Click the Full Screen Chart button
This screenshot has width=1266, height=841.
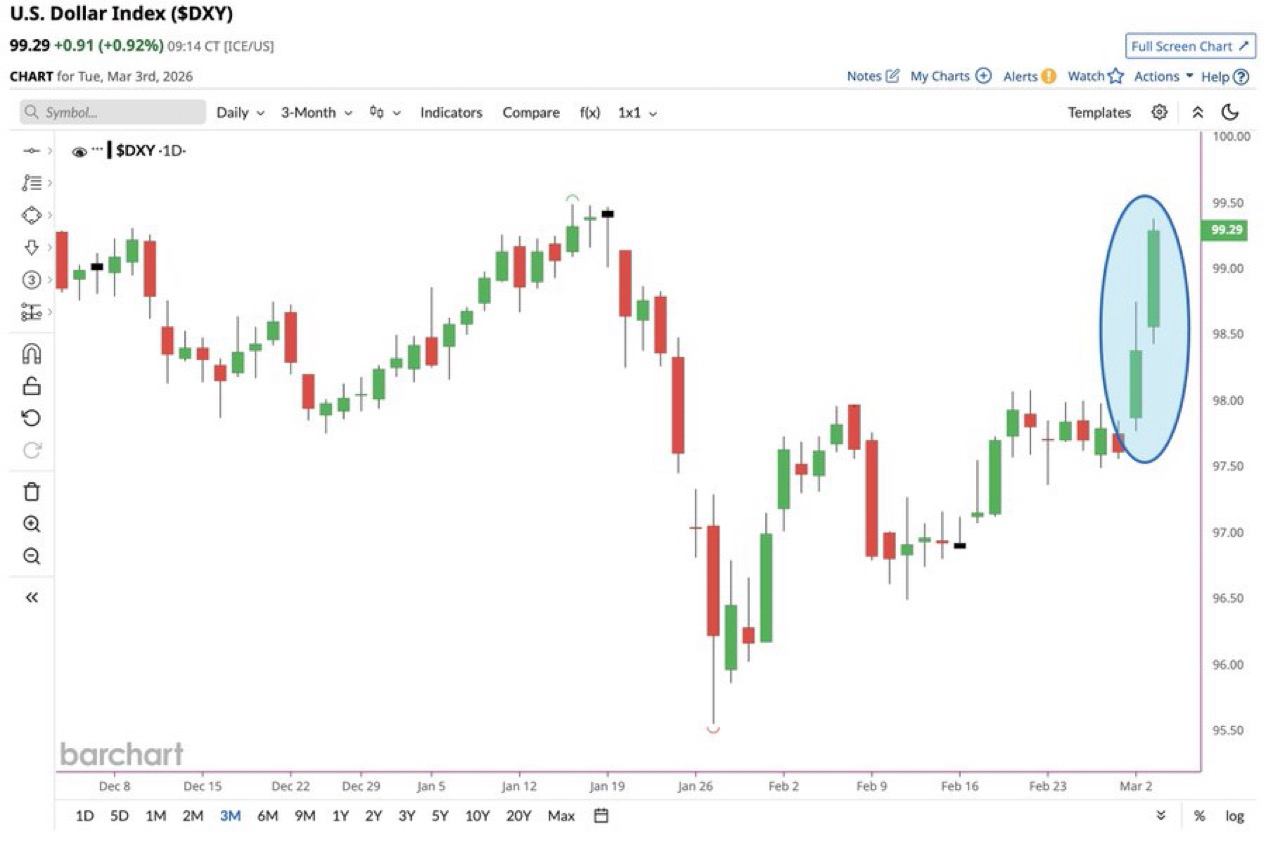pos(1190,46)
